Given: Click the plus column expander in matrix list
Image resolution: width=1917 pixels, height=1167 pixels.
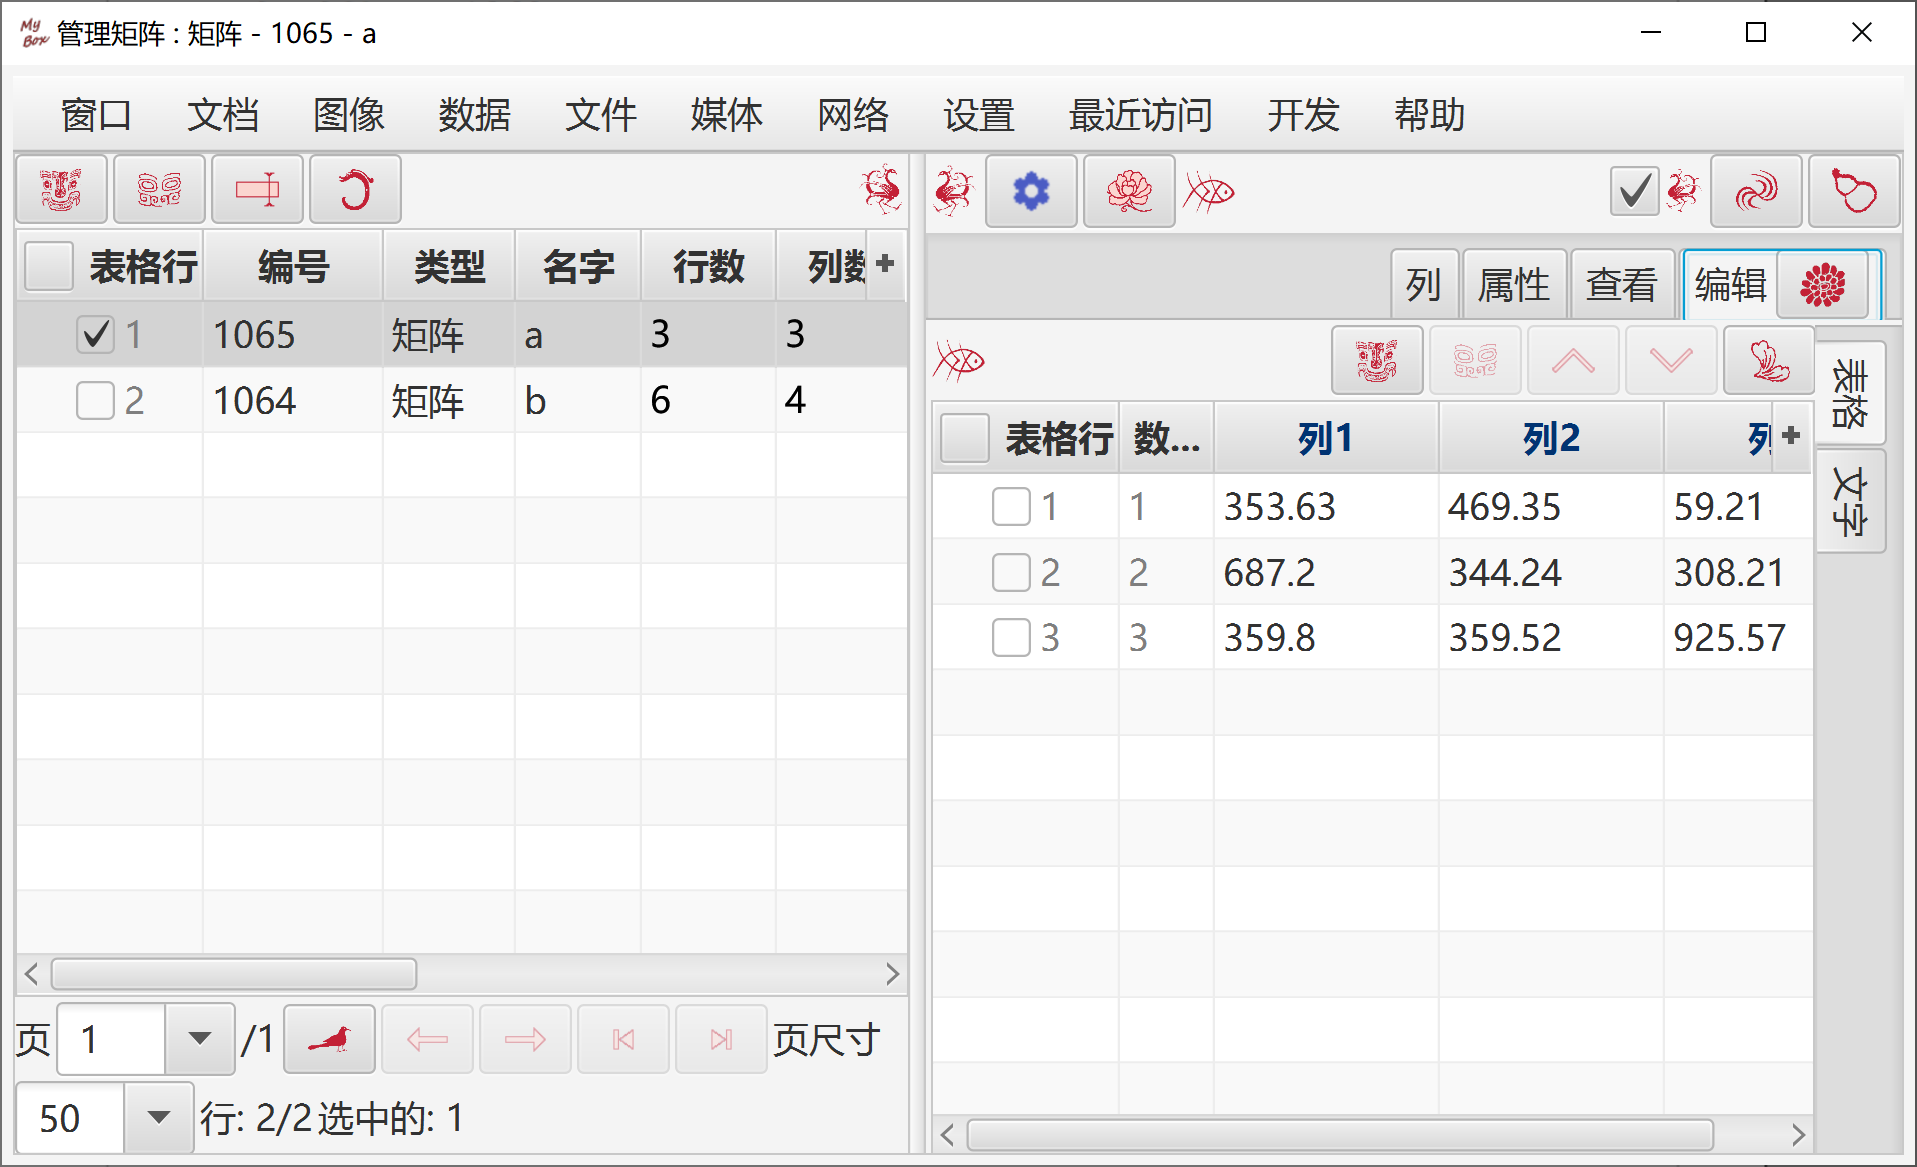Looking at the screenshot, I should click(884, 264).
